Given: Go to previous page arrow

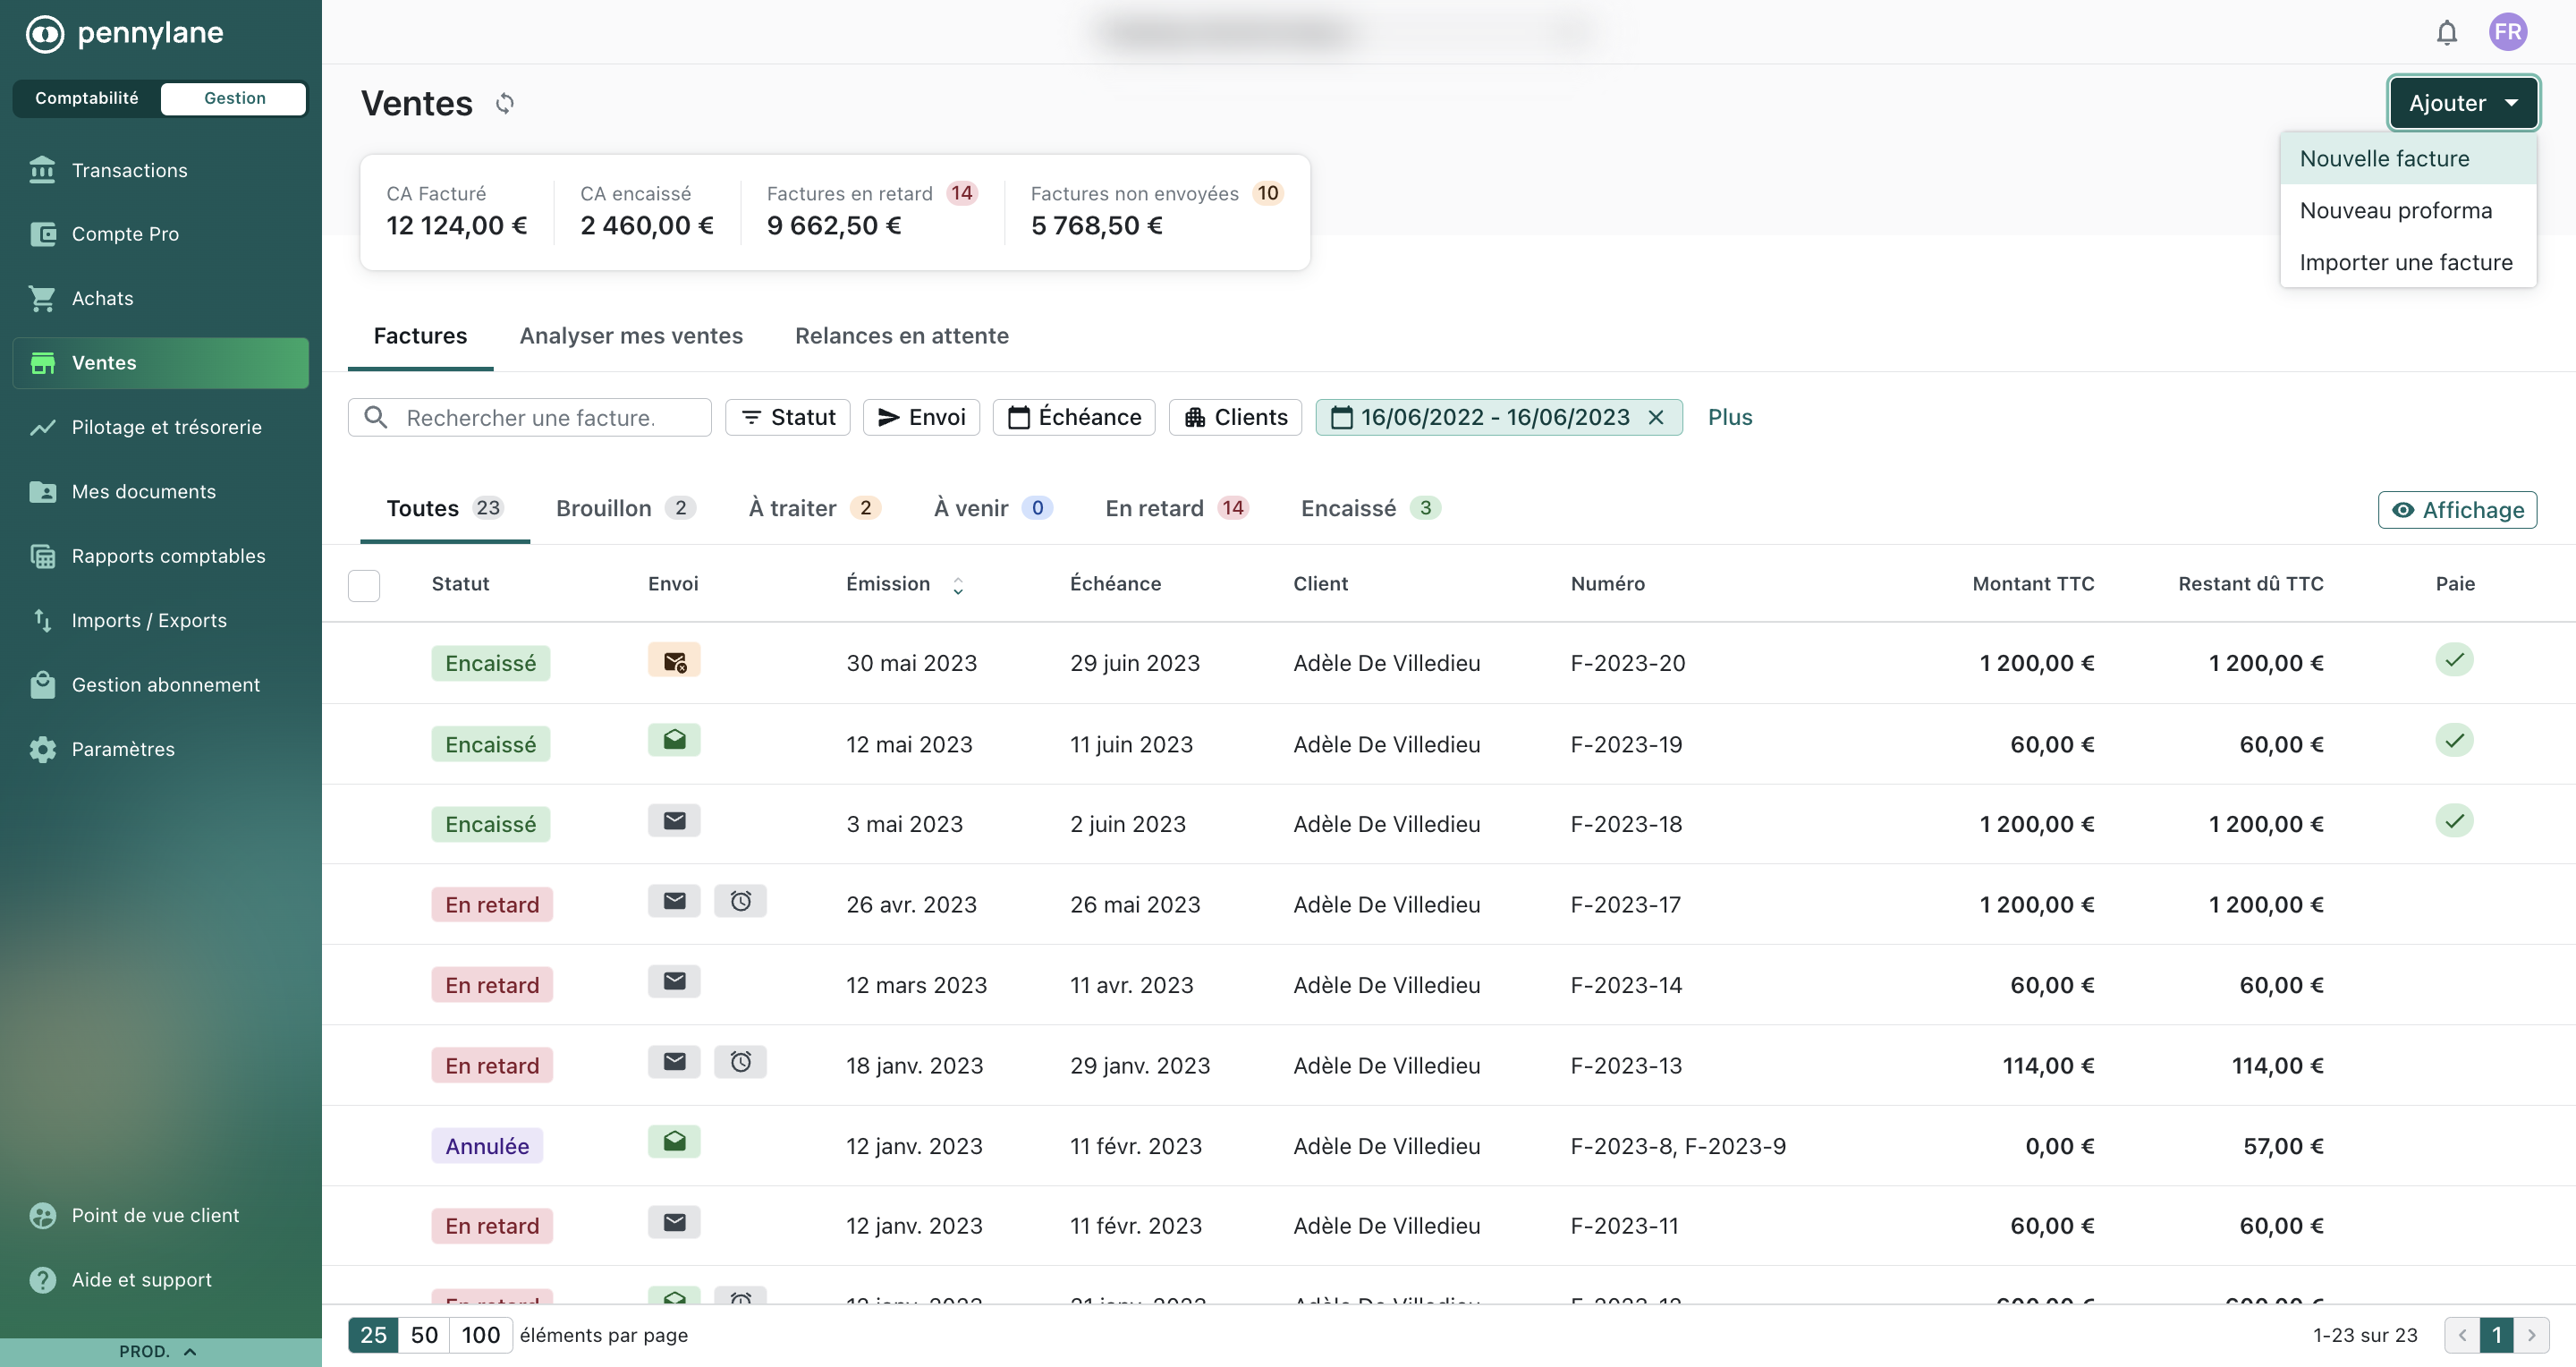Looking at the screenshot, I should tap(2462, 1335).
